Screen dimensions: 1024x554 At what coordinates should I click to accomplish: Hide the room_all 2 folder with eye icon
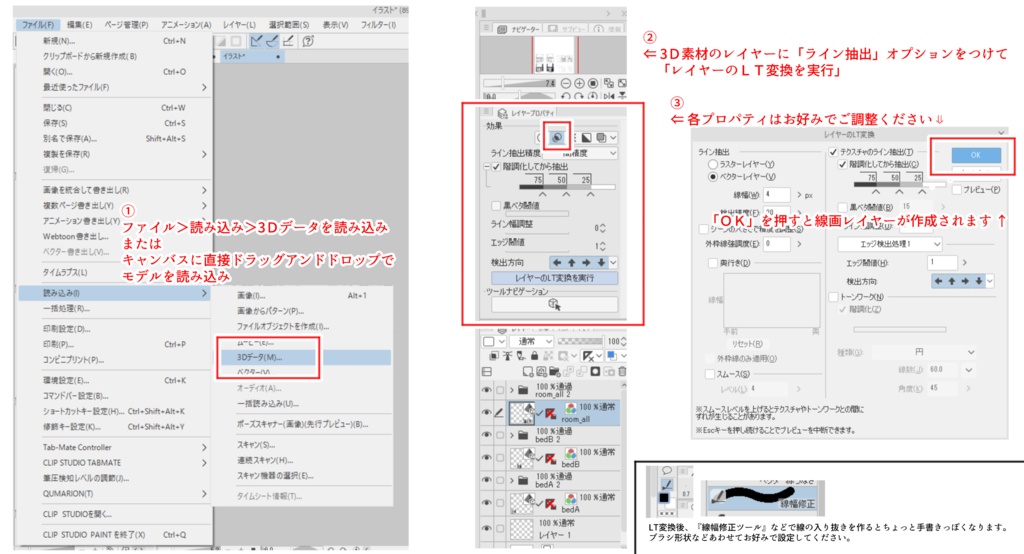point(487,391)
